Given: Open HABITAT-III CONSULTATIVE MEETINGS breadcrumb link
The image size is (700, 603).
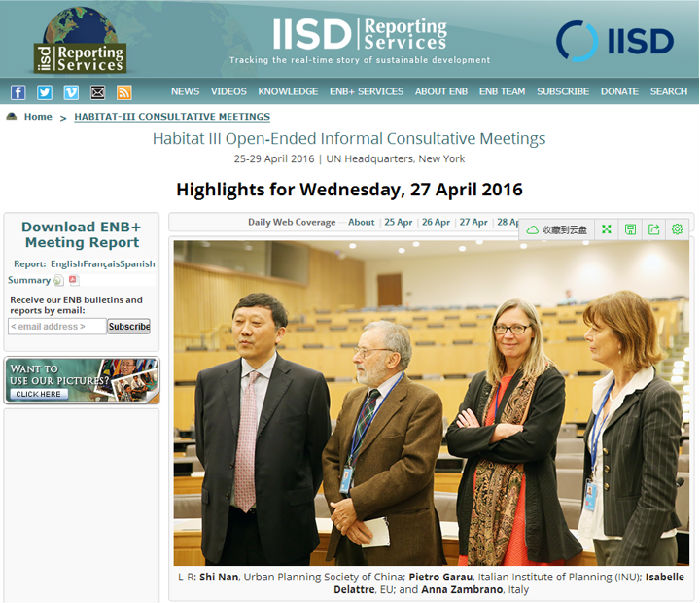Looking at the screenshot, I should coord(172,117).
